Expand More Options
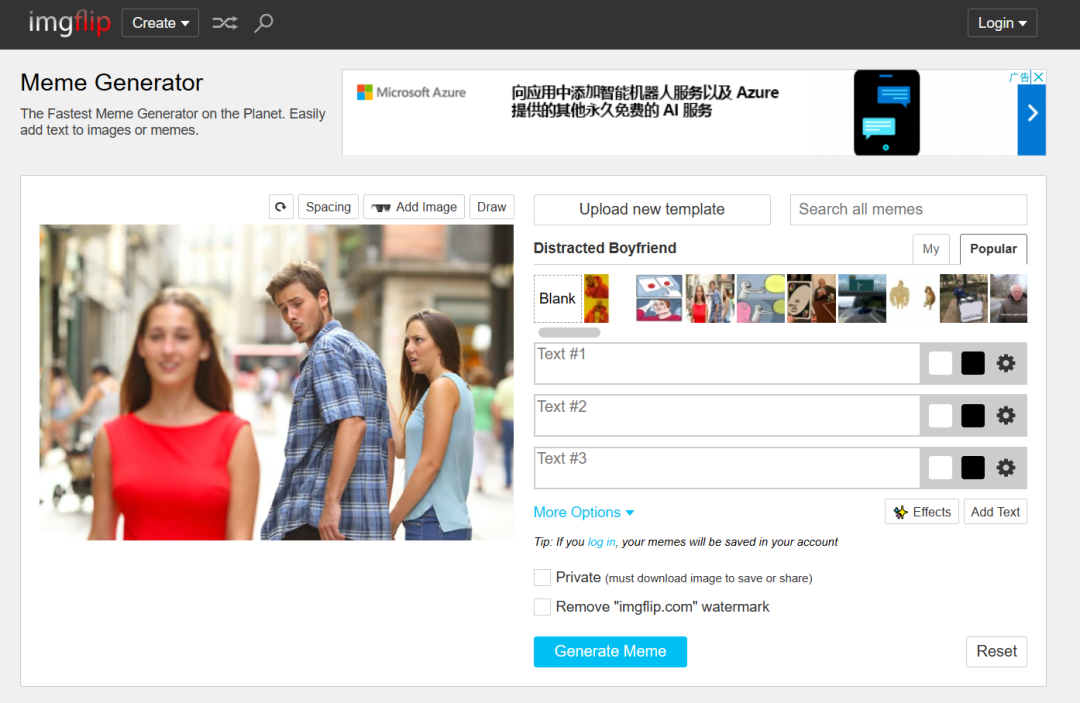Screen dimensions: 1080x703 (584, 512)
